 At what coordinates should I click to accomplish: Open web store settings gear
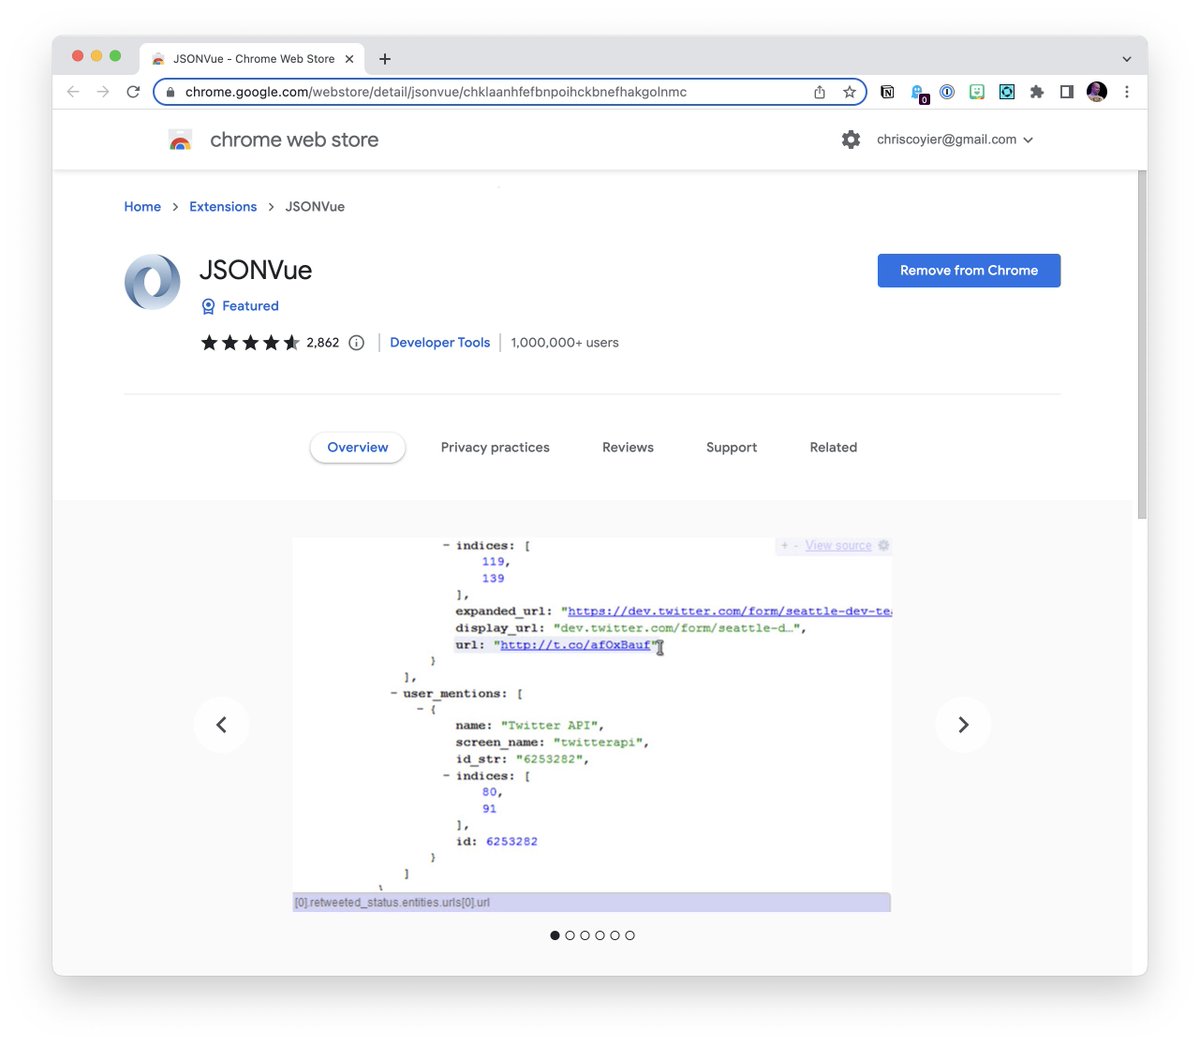tap(851, 140)
